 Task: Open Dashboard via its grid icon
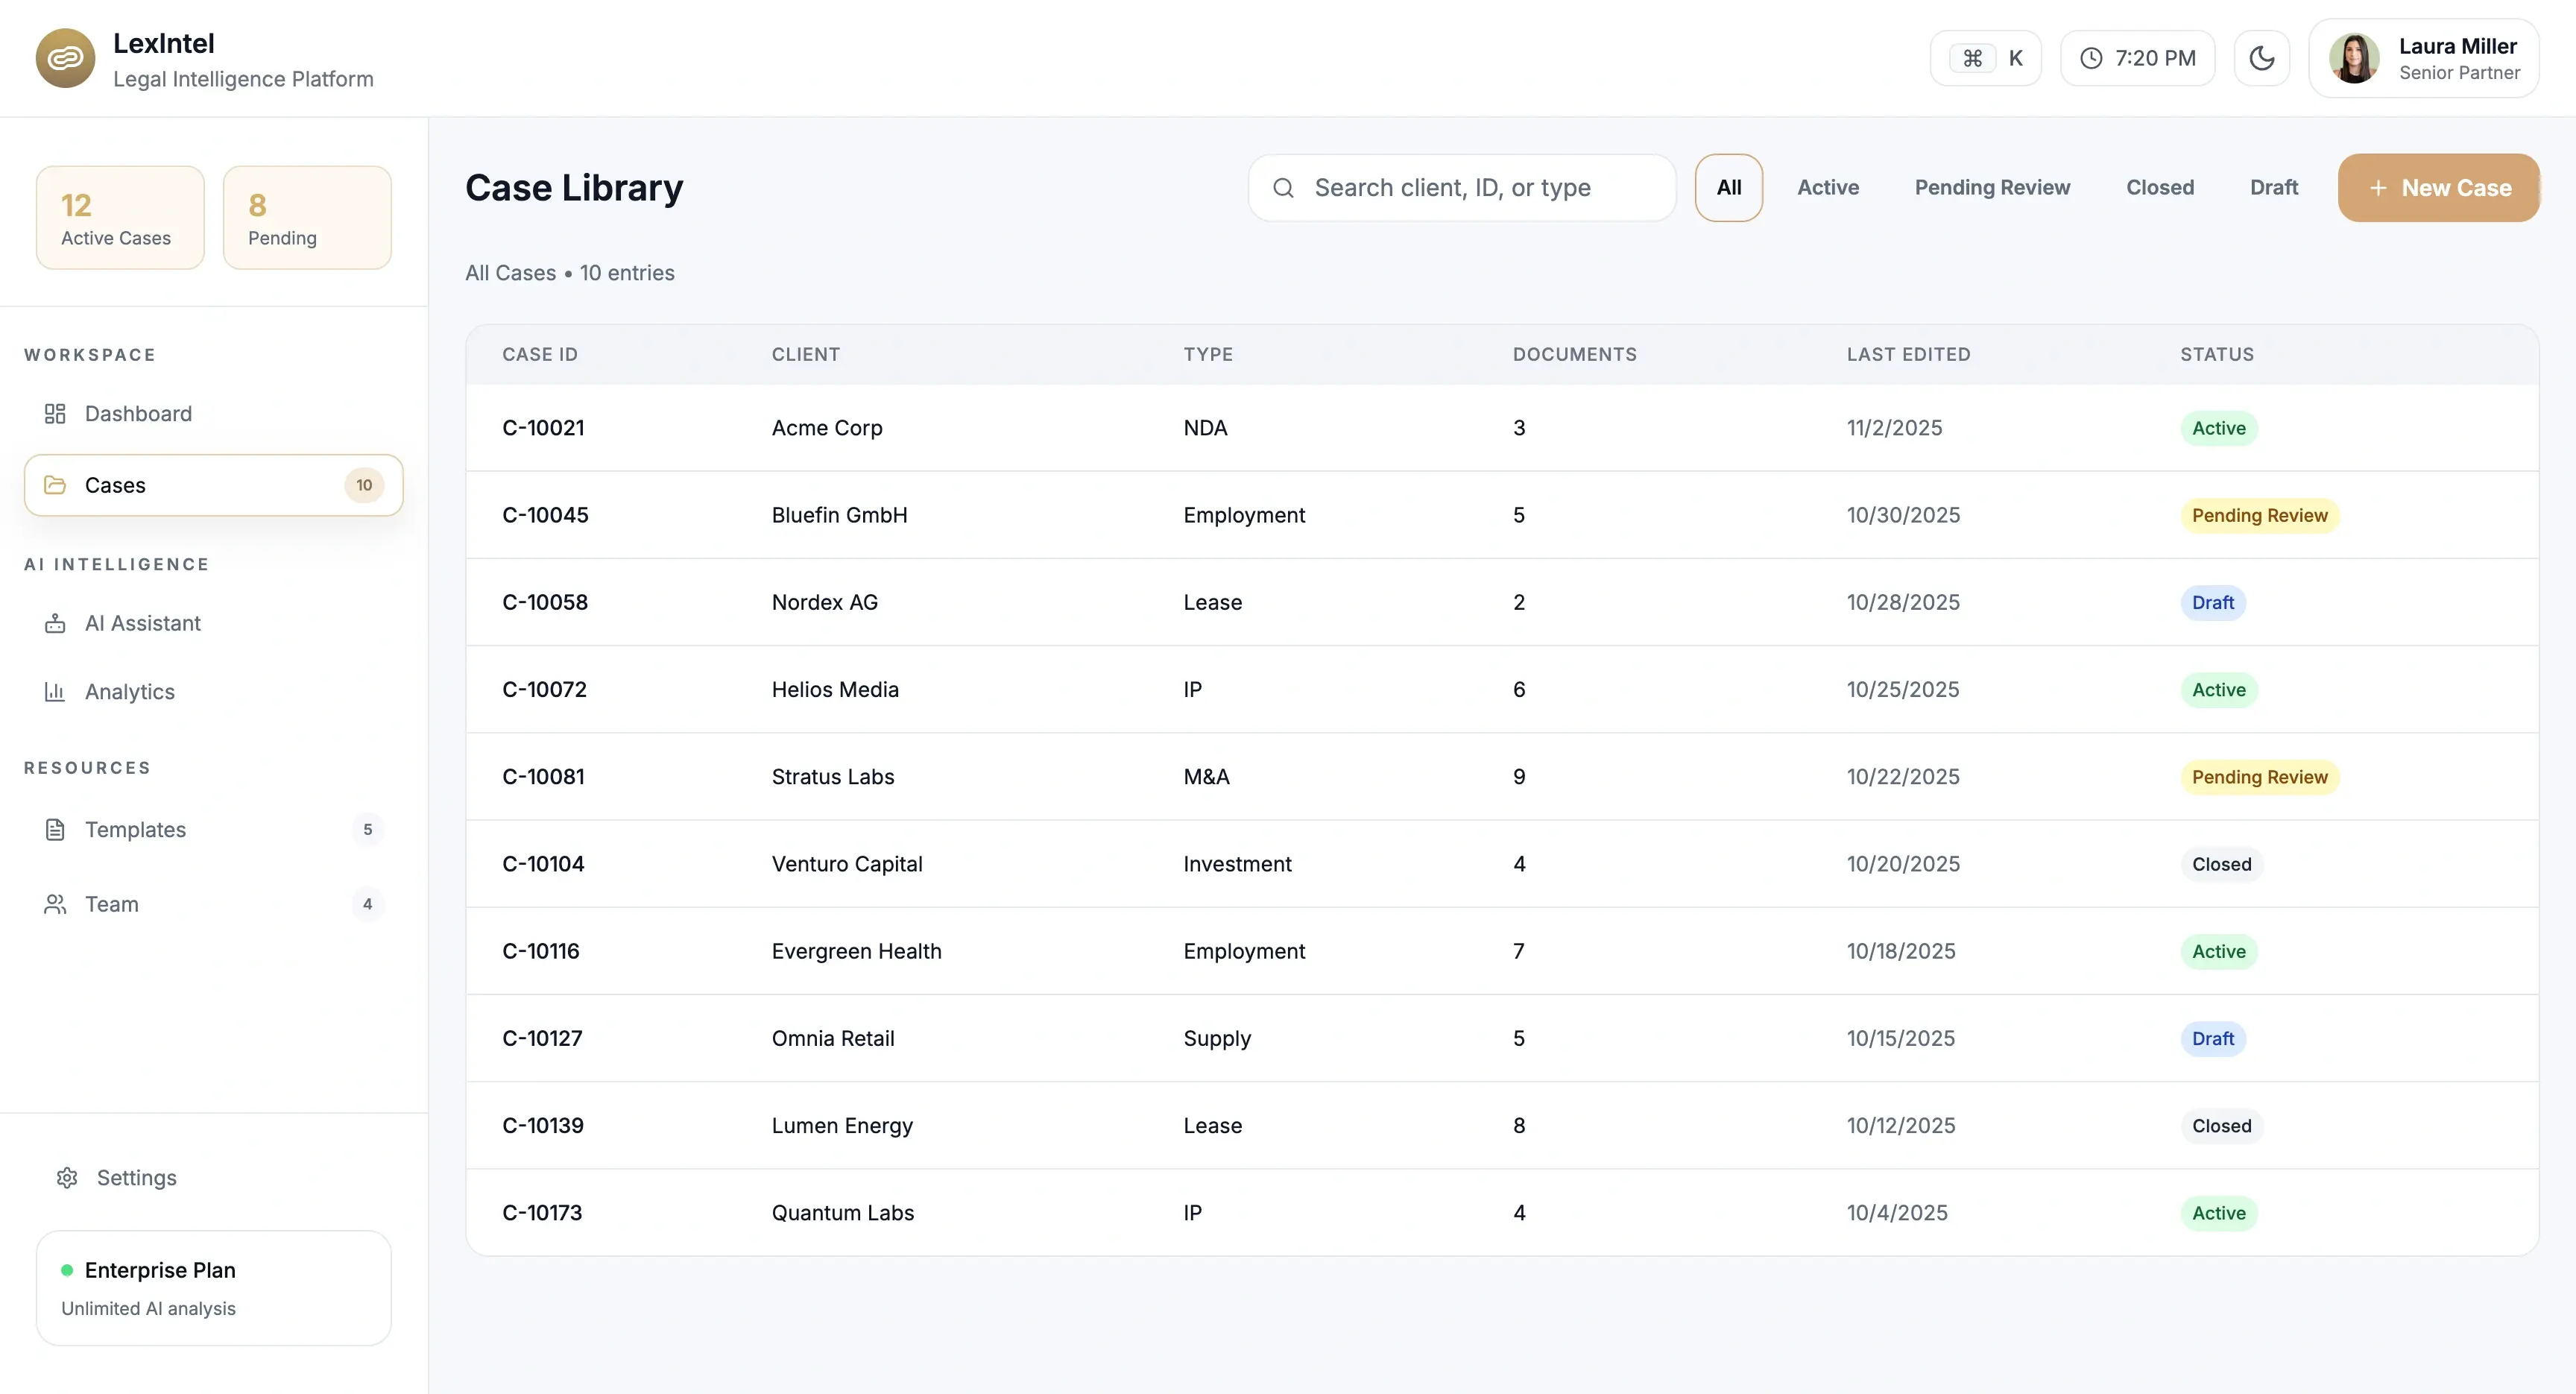point(55,414)
